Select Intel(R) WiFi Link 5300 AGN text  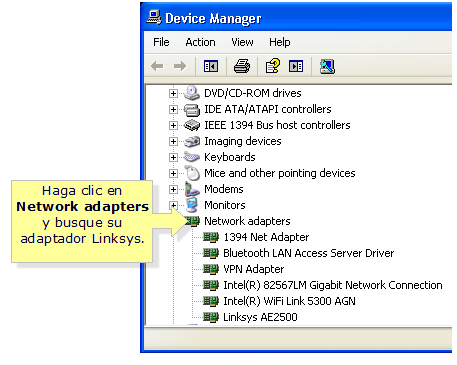point(289,301)
